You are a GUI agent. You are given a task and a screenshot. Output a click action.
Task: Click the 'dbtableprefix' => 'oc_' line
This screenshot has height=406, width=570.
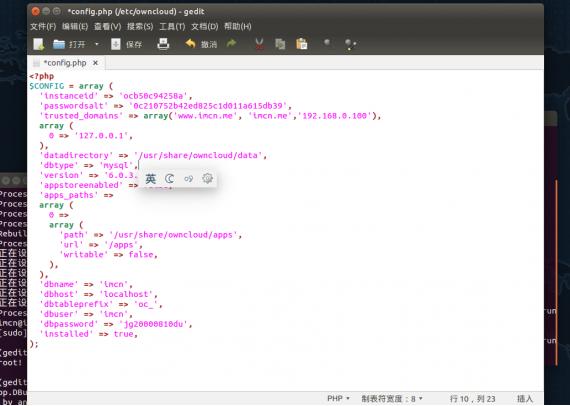pyautogui.click(x=101, y=304)
